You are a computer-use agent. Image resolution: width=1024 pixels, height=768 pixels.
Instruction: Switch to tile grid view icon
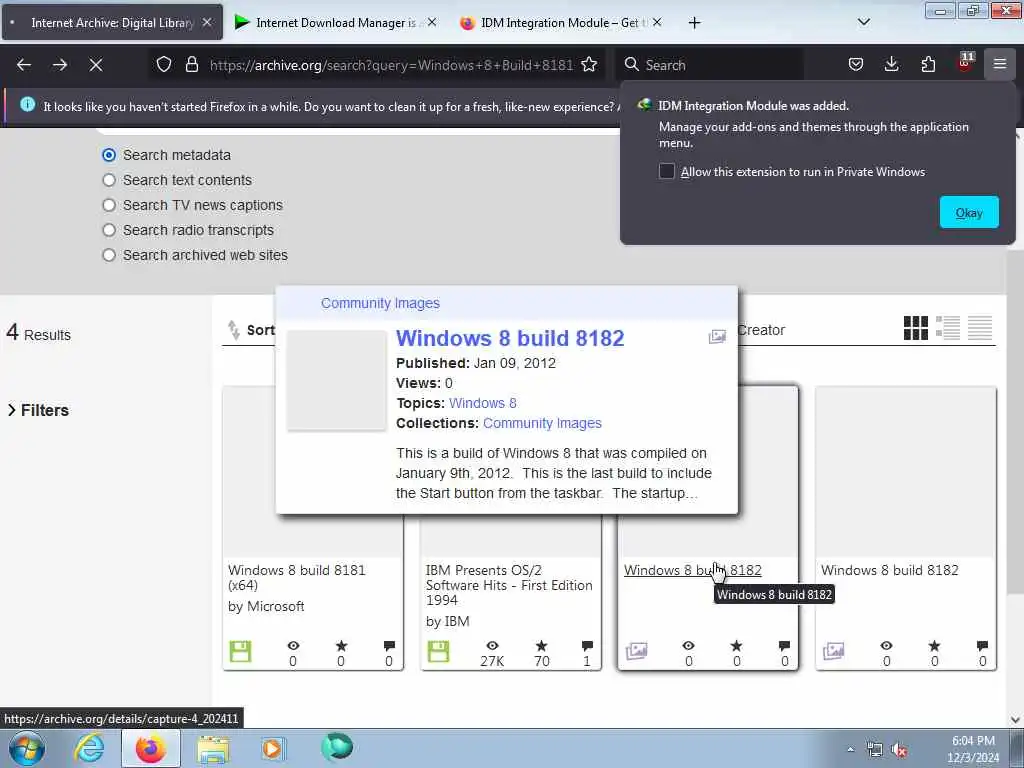pyautogui.click(x=916, y=328)
